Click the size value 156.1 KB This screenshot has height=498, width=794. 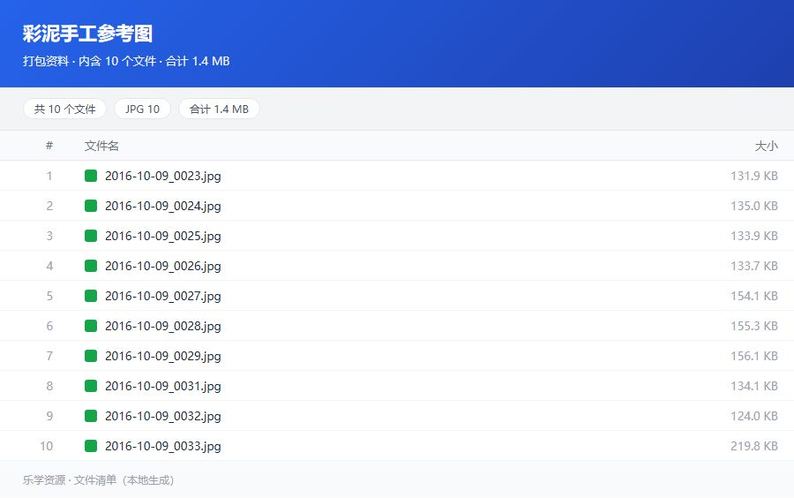pos(754,356)
